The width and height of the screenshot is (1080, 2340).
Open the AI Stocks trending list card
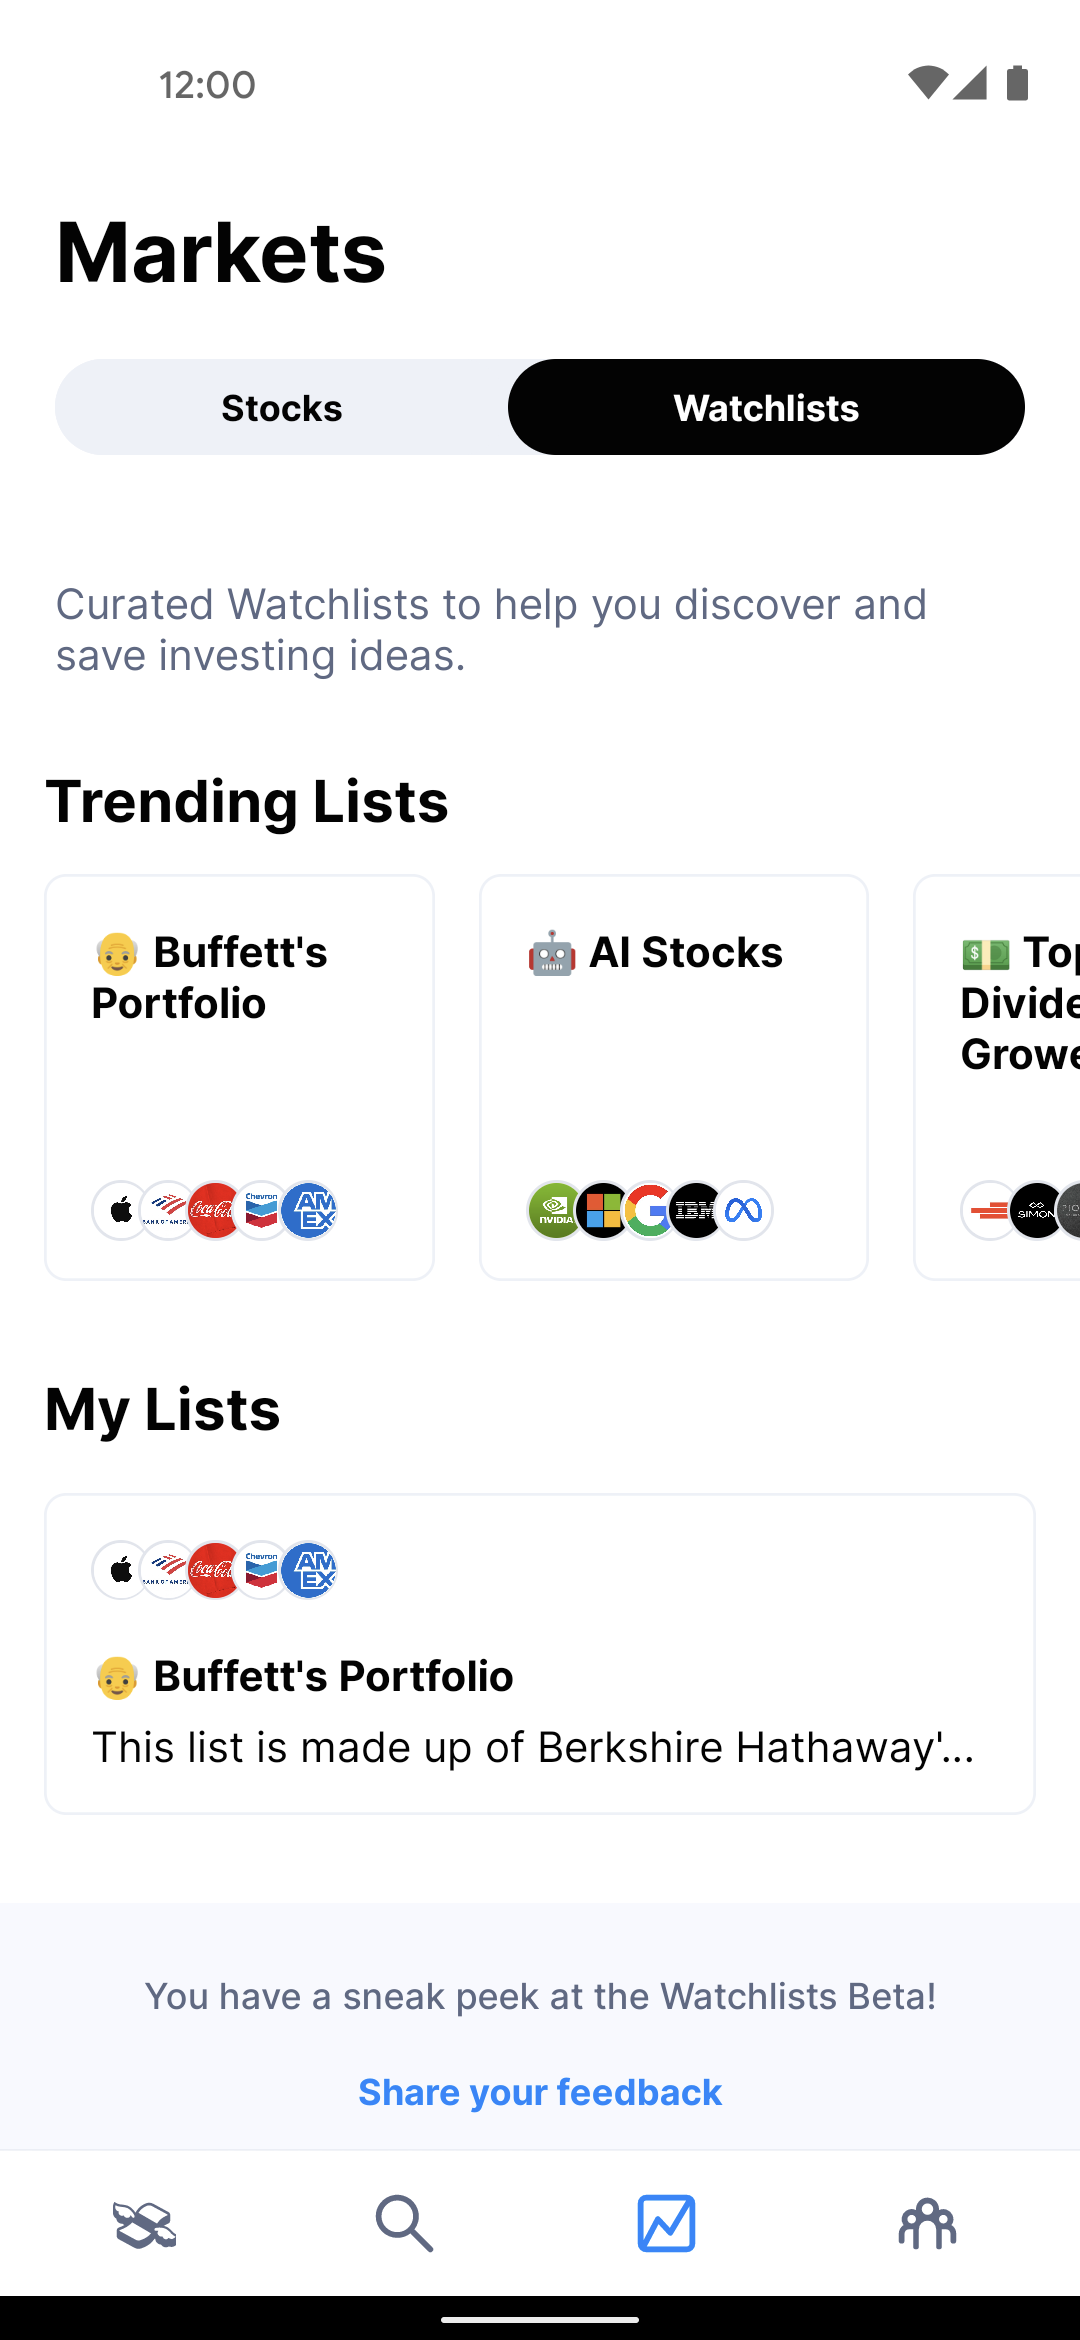coord(674,1077)
